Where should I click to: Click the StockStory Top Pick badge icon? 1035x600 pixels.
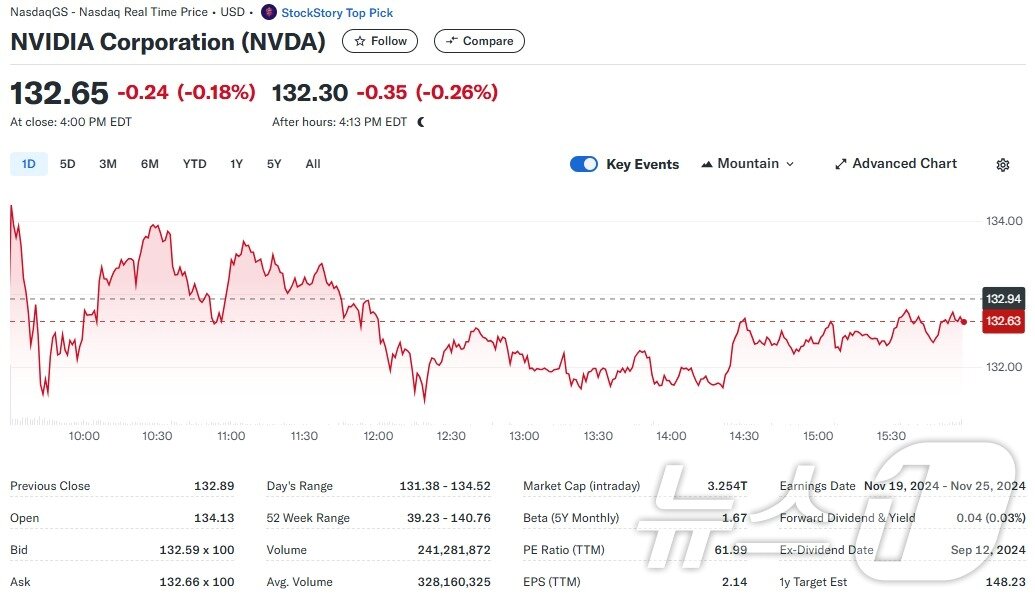point(268,13)
